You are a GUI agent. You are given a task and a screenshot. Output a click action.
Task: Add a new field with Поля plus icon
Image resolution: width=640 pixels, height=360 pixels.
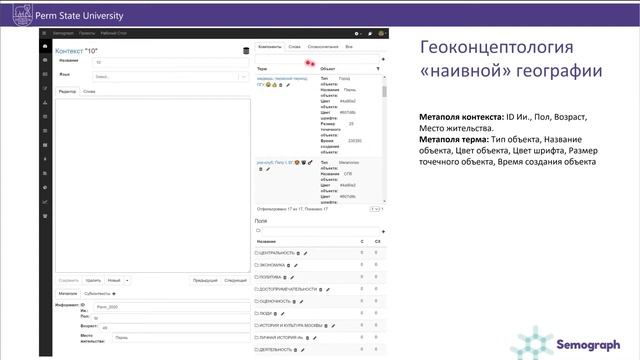pos(383,231)
